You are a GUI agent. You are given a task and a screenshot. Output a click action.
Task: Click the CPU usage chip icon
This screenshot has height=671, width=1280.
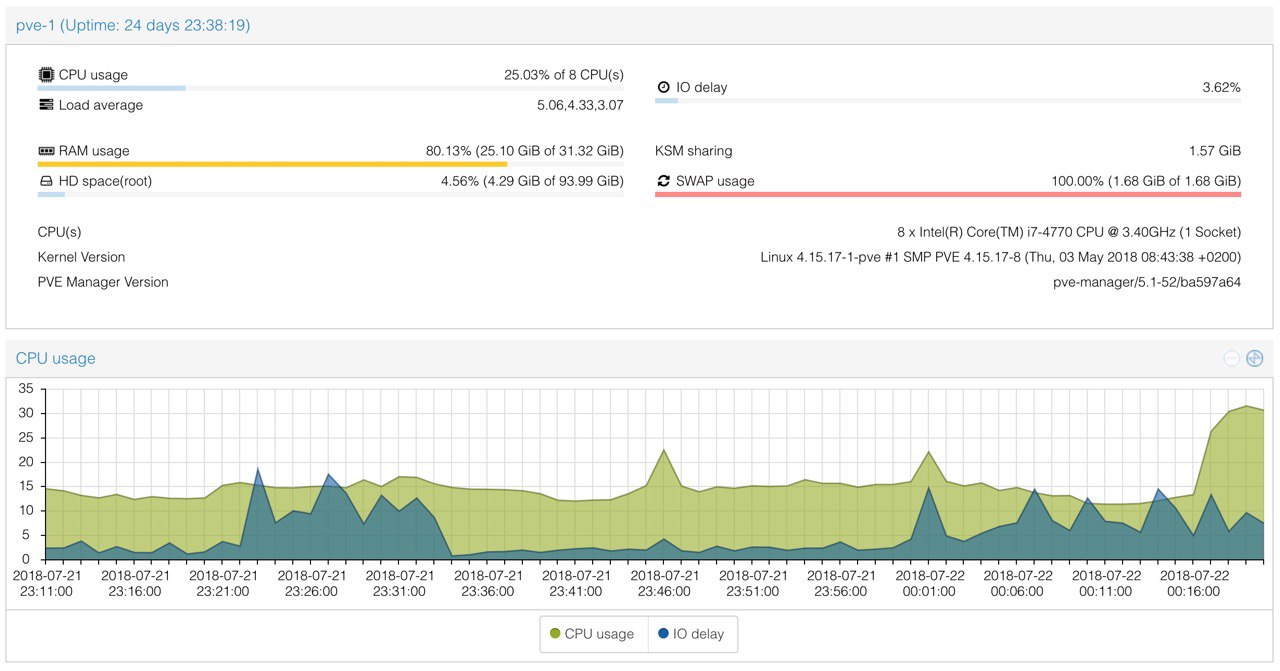[46, 75]
